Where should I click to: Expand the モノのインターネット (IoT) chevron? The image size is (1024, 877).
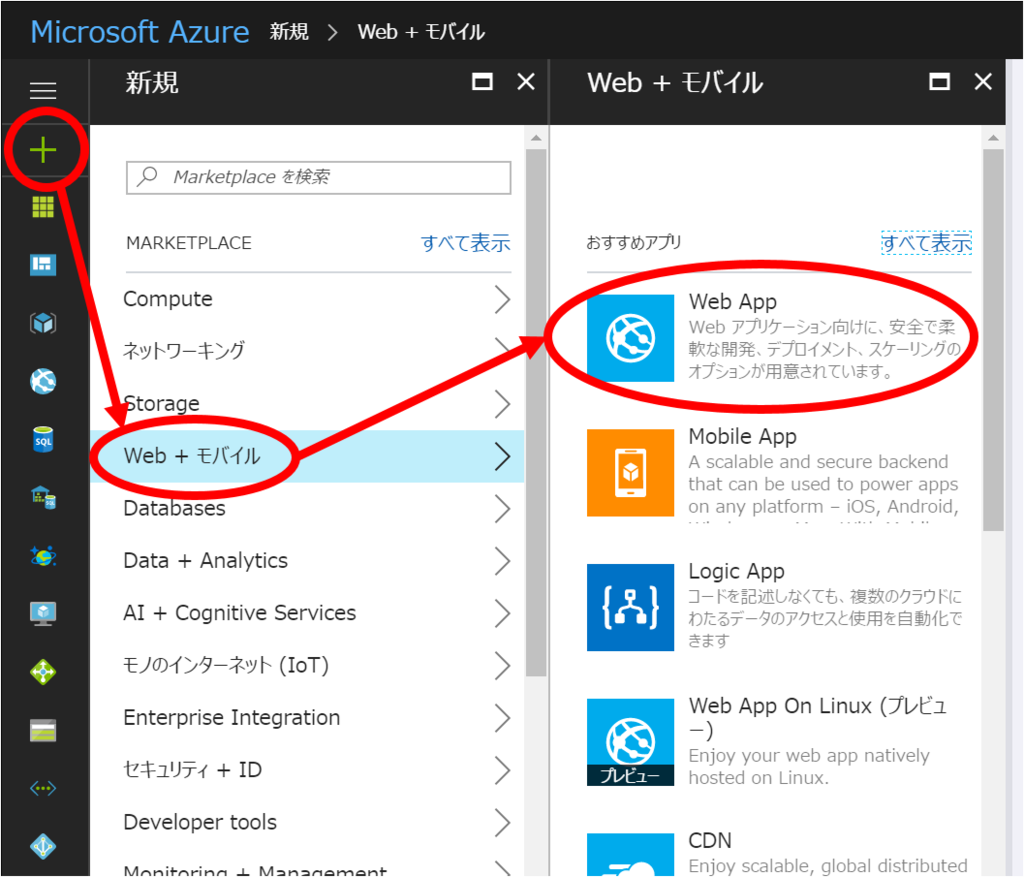(502, 665)
